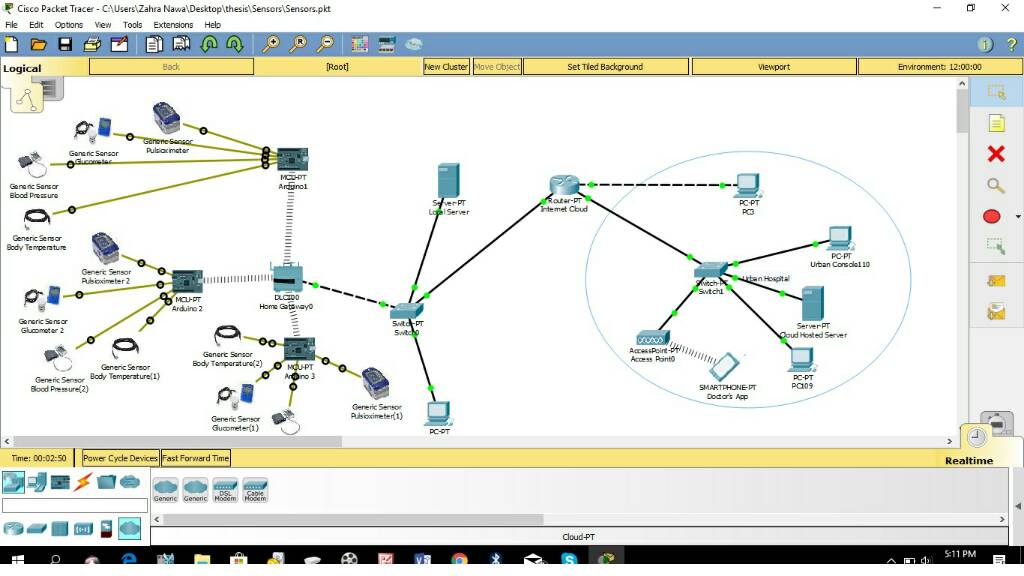Click the Undo green arrow
This screenshot has width=1024, height=576.
[x=209, y=44]
